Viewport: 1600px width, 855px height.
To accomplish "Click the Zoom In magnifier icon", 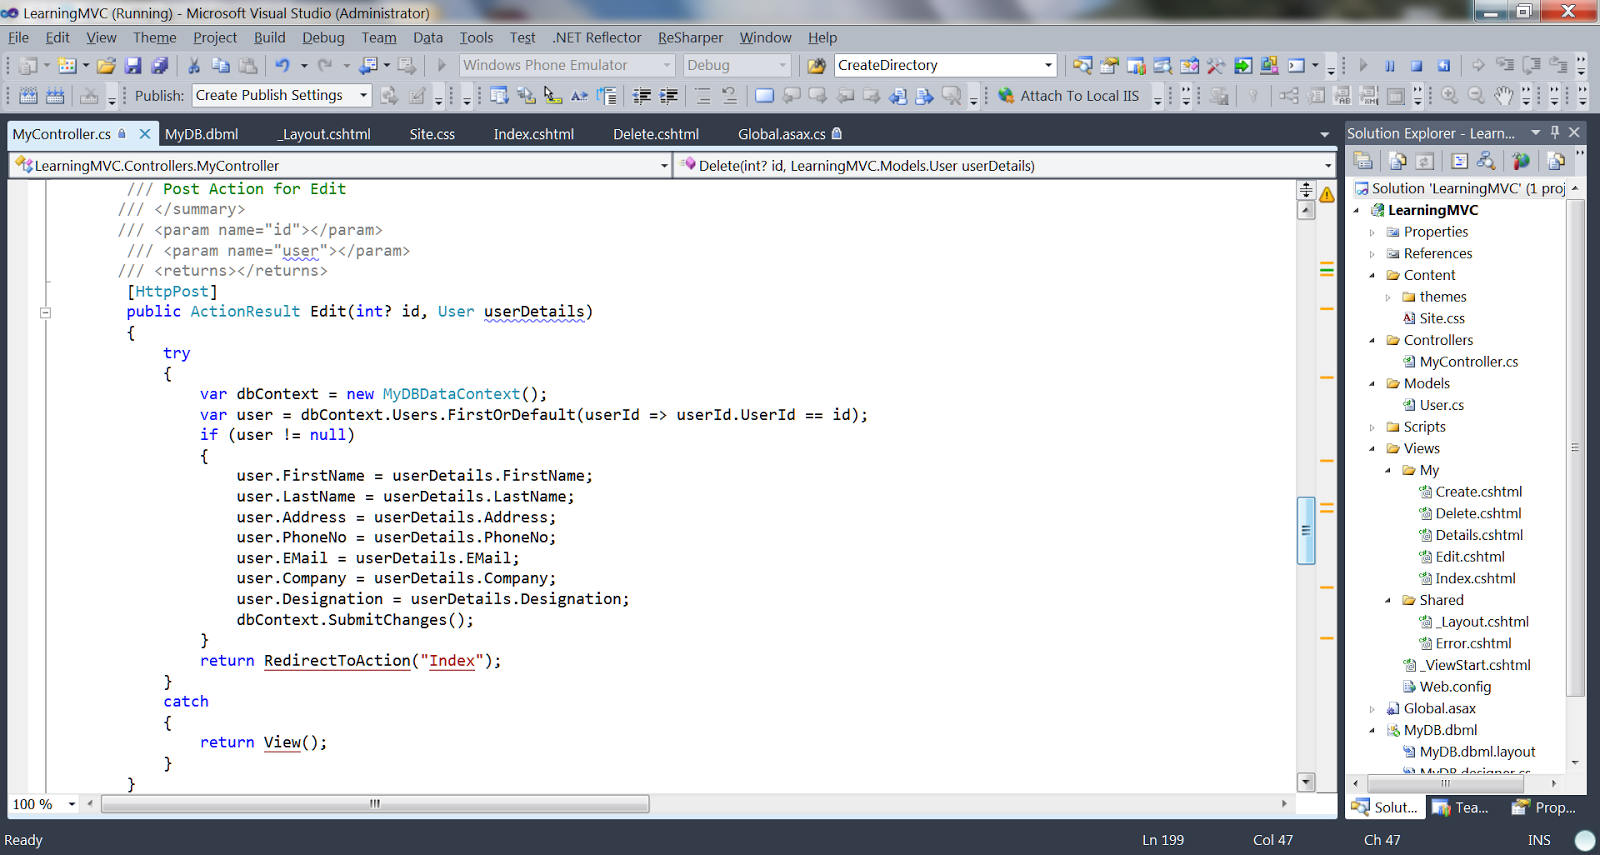I will 1449,96.
